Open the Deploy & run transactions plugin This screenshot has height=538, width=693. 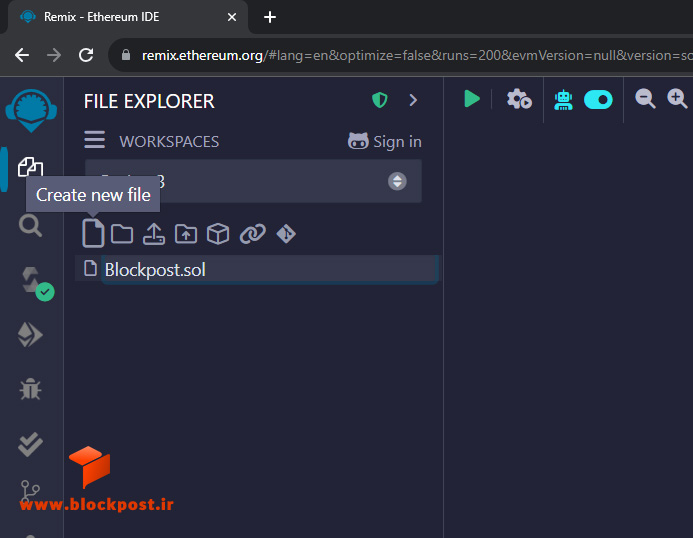click(x=30, y=335)
